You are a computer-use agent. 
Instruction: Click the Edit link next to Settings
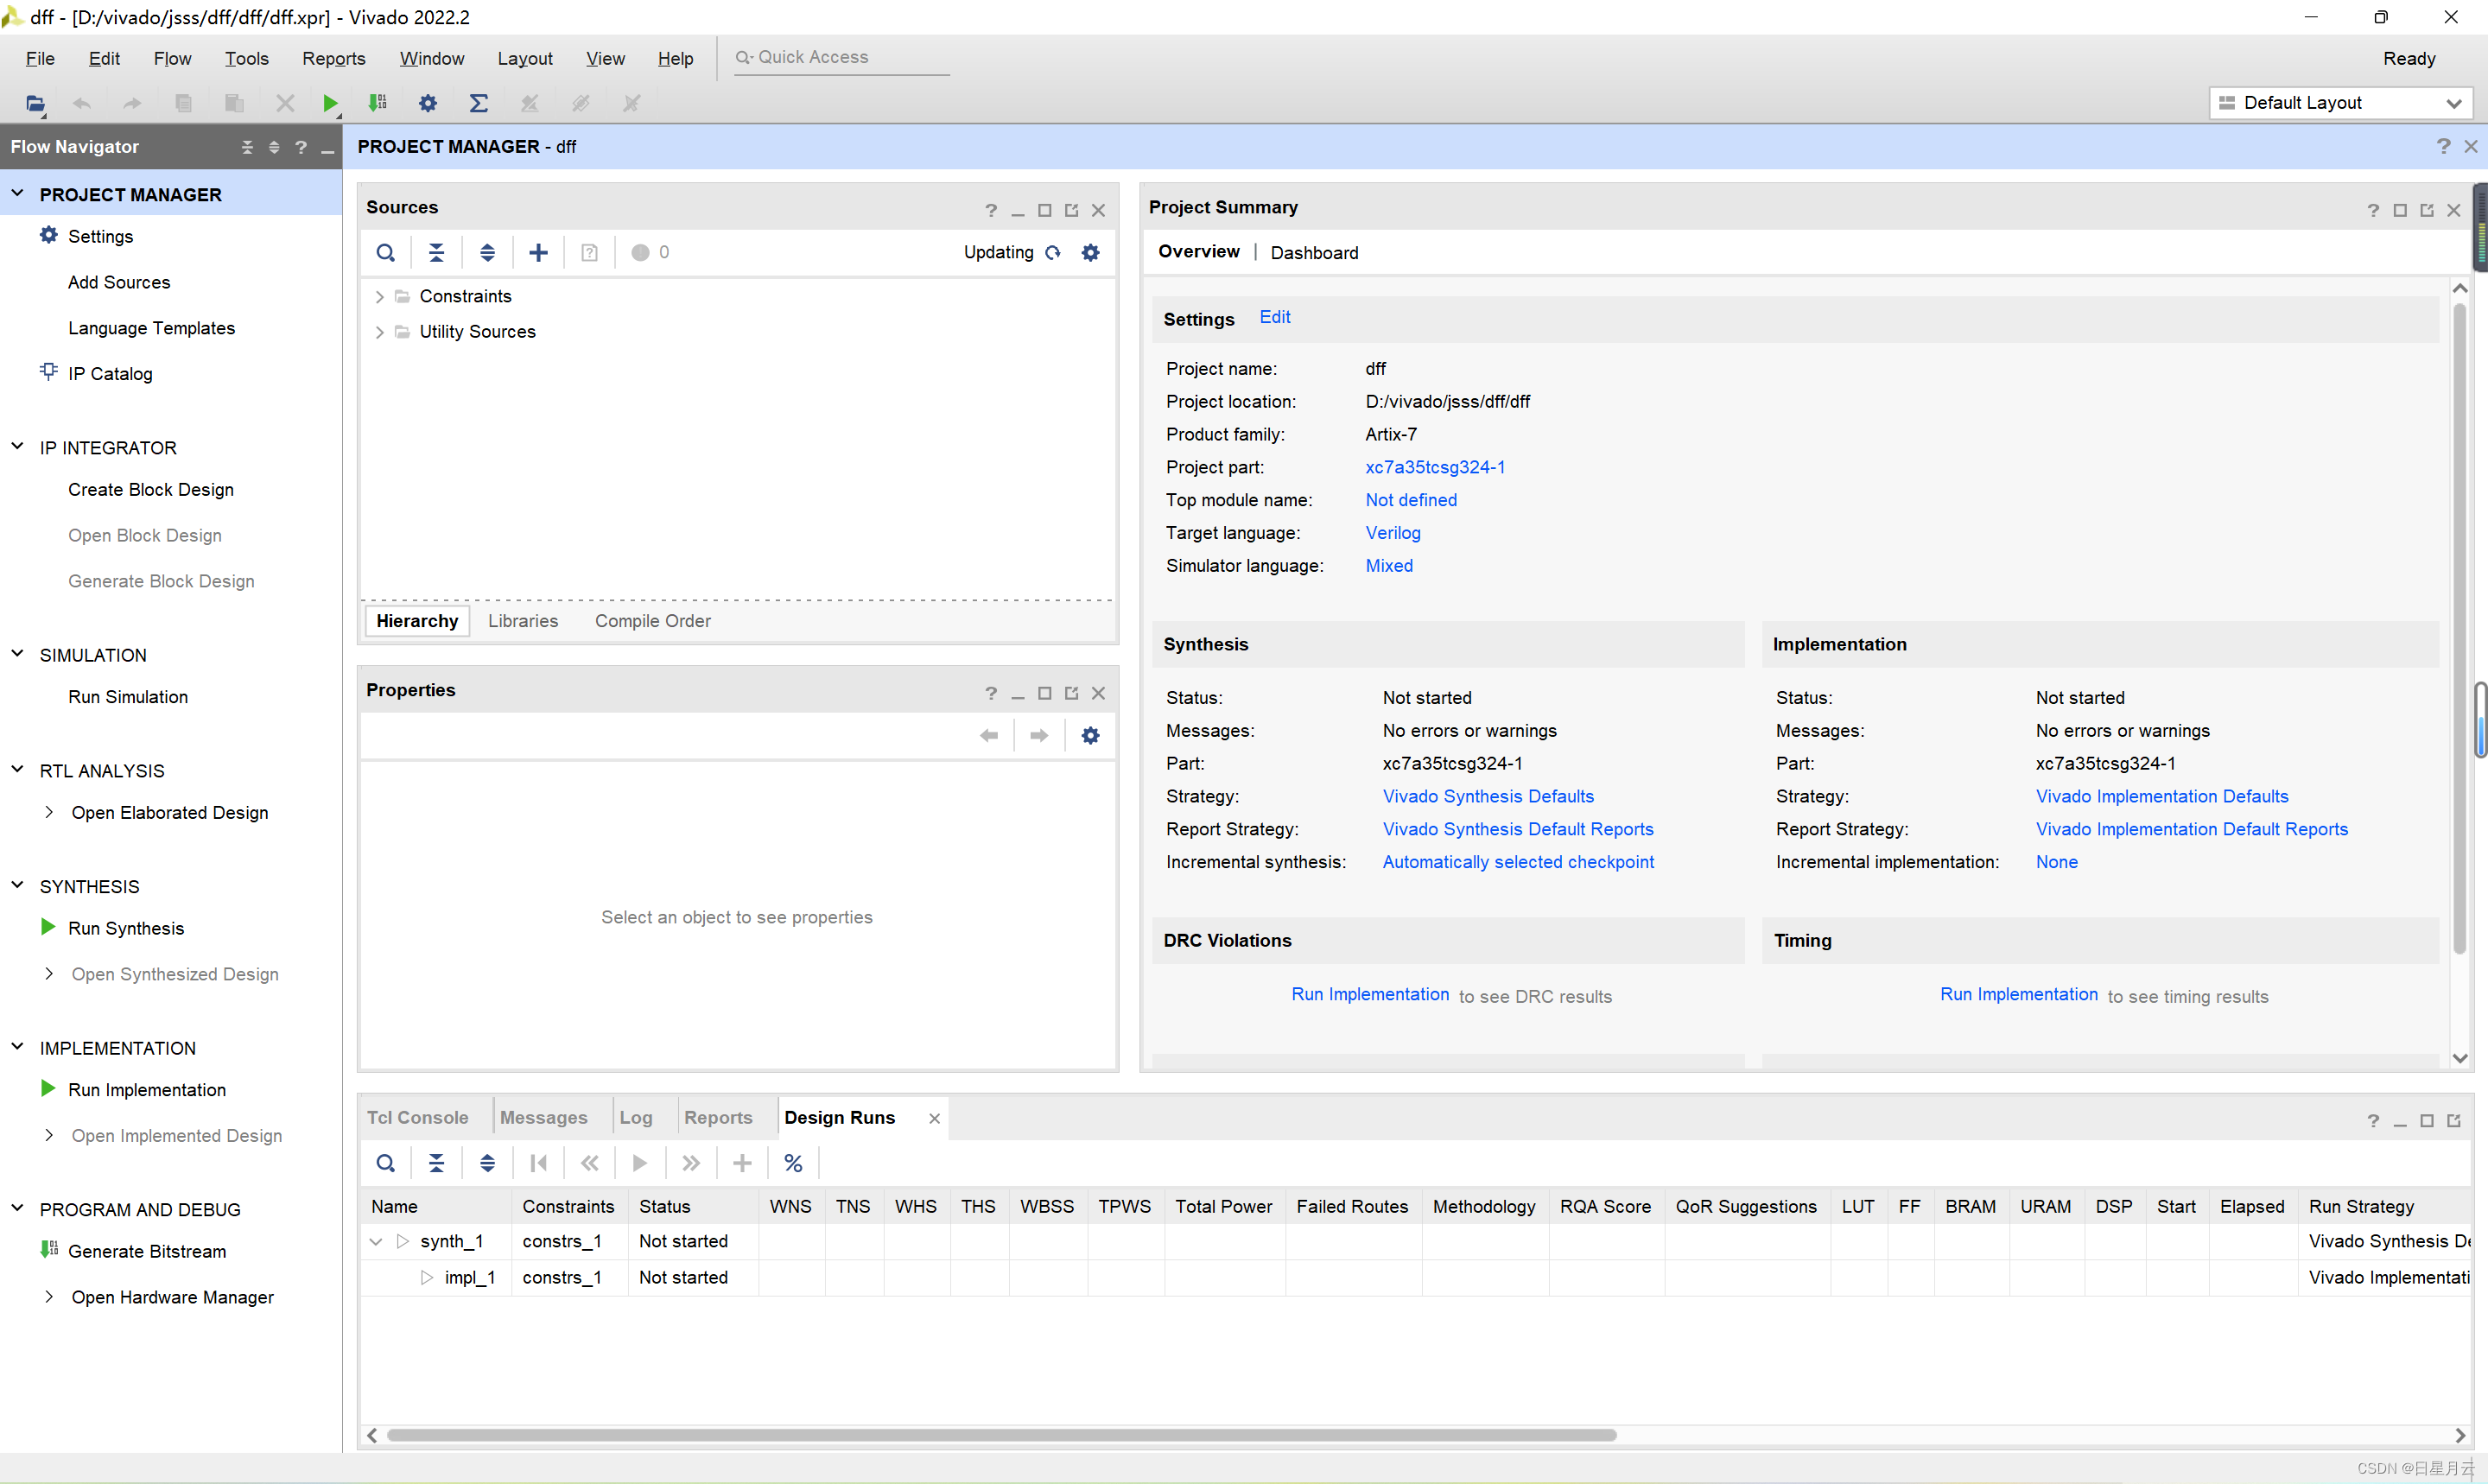1274,317
